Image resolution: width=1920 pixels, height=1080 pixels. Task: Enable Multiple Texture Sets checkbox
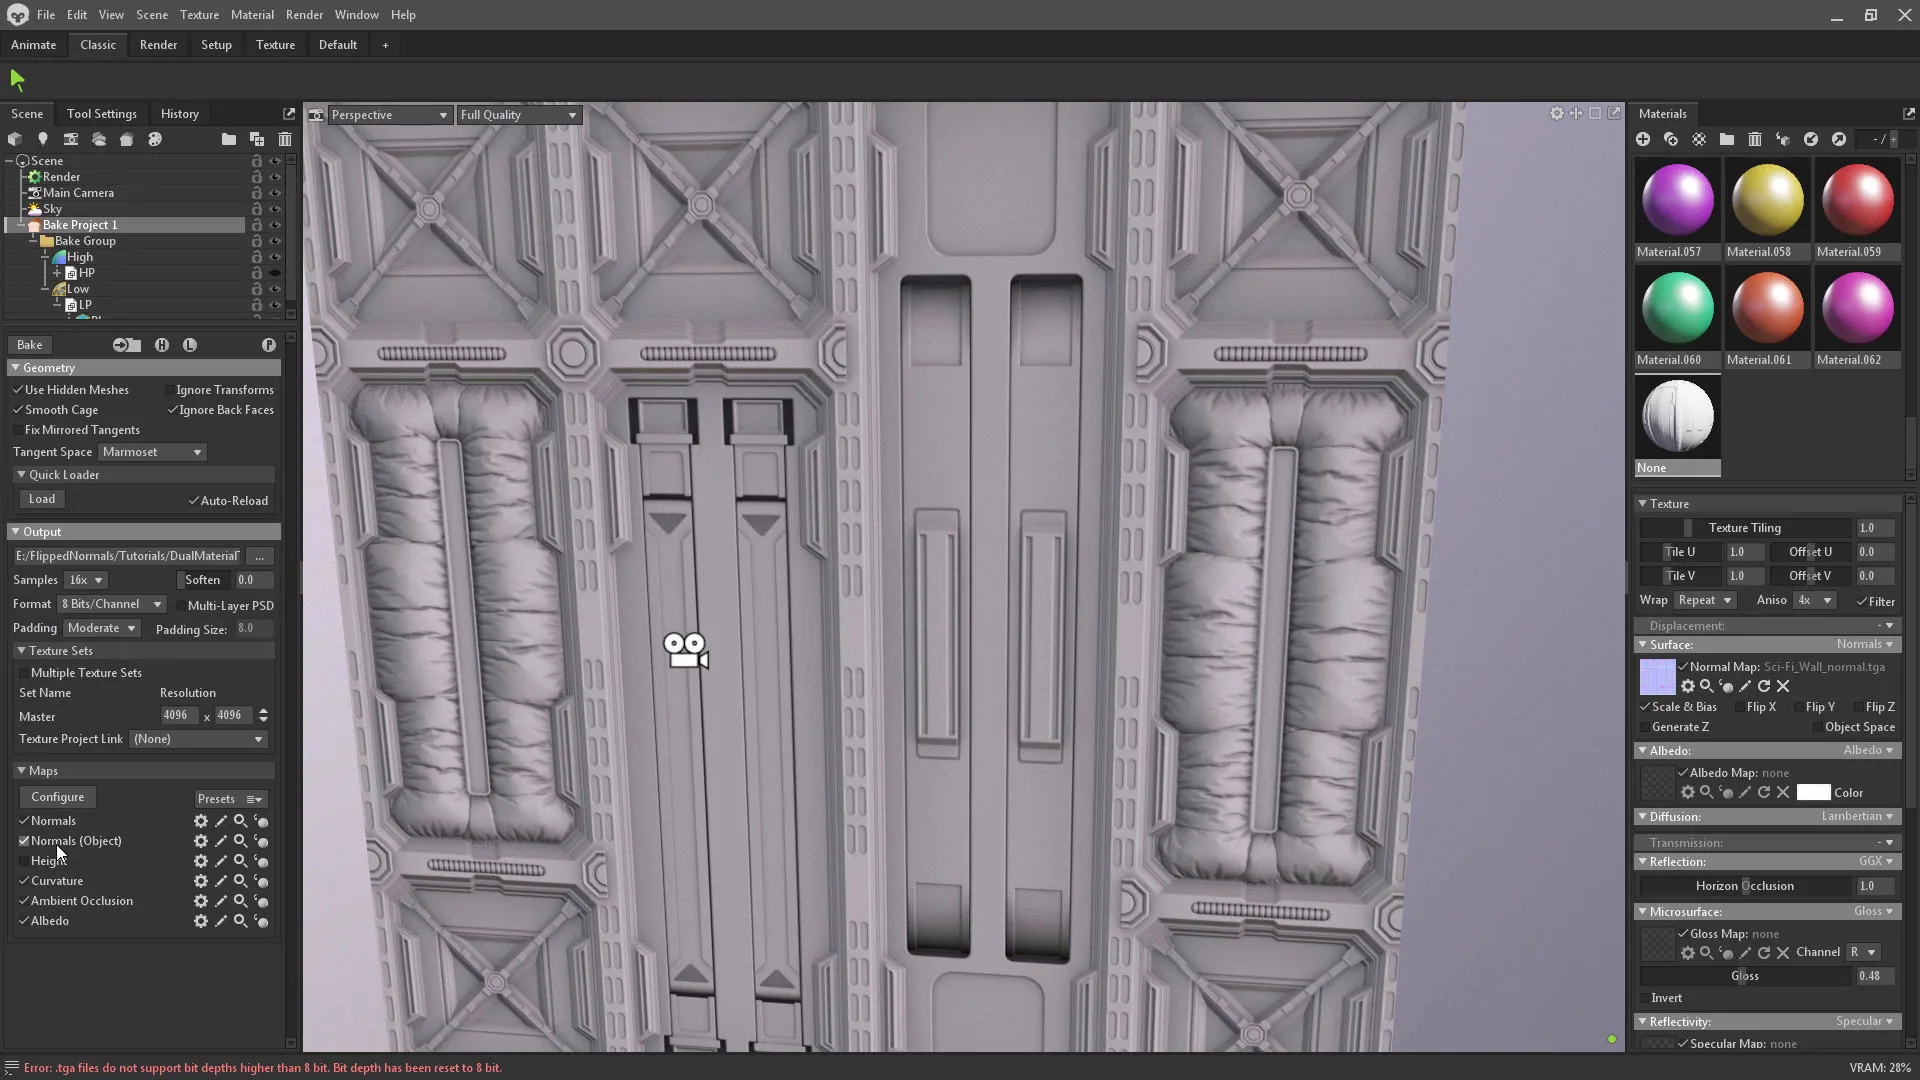(24, 673)
